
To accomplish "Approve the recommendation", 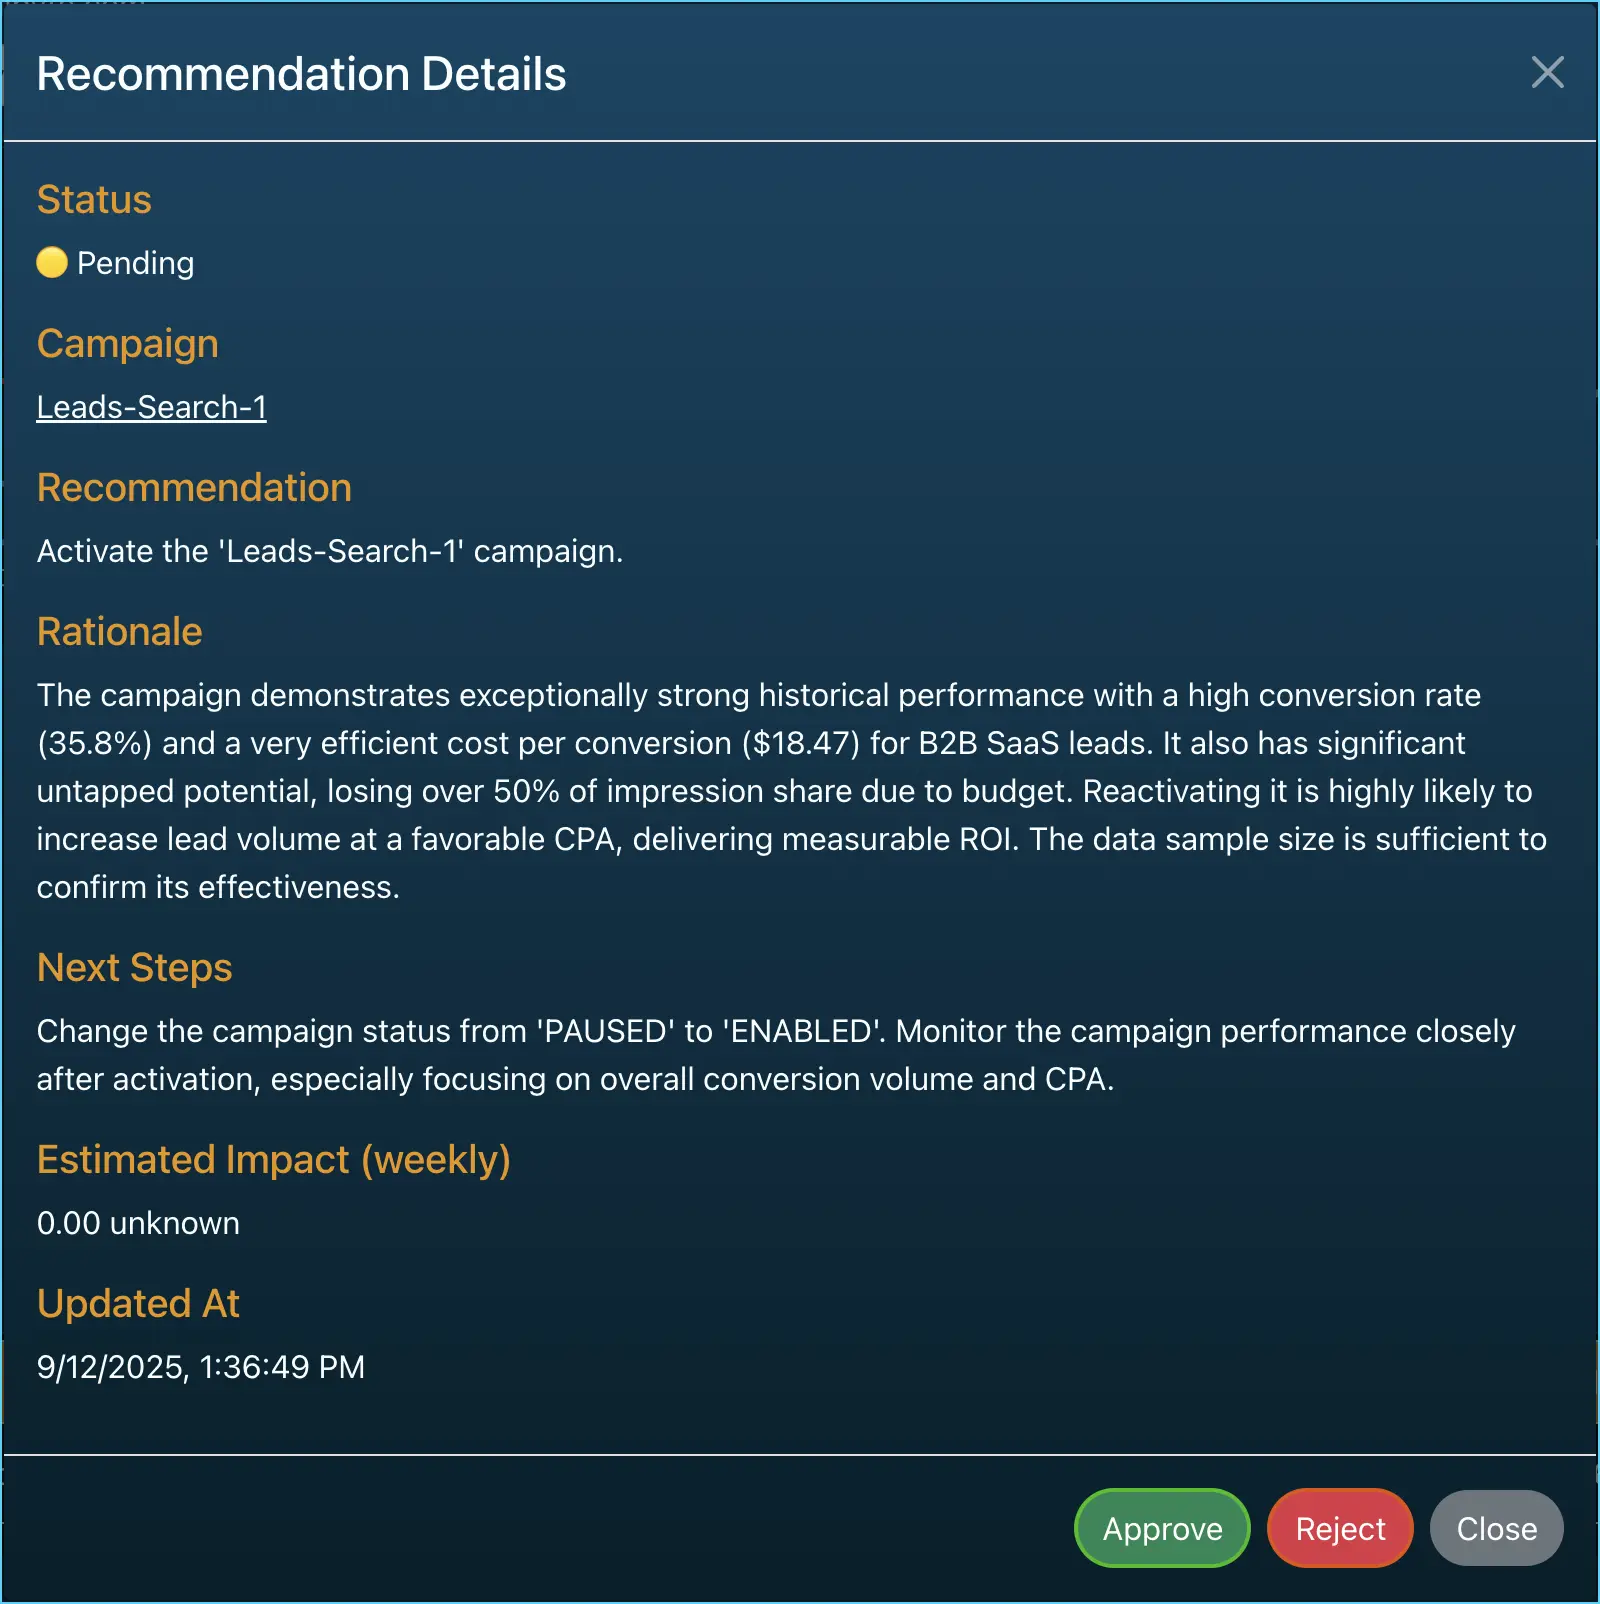I will 1161,1528.
